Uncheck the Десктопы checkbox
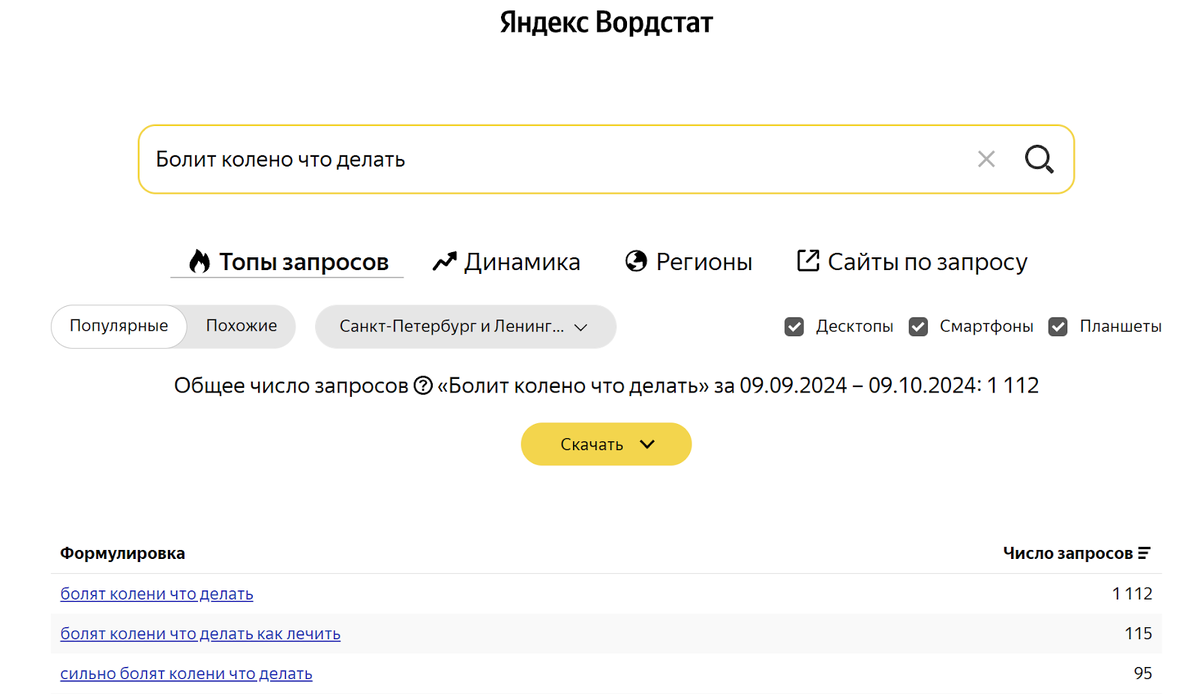 click(x=794, y=326)
